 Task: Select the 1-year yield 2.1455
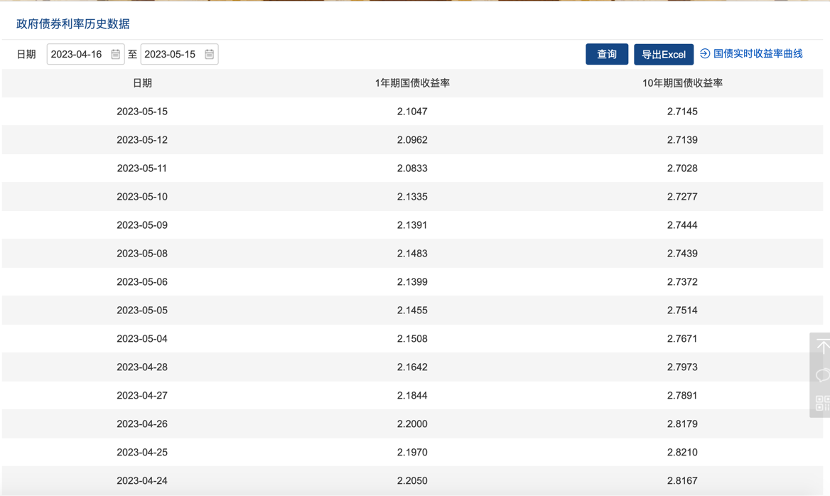[412, 310]
